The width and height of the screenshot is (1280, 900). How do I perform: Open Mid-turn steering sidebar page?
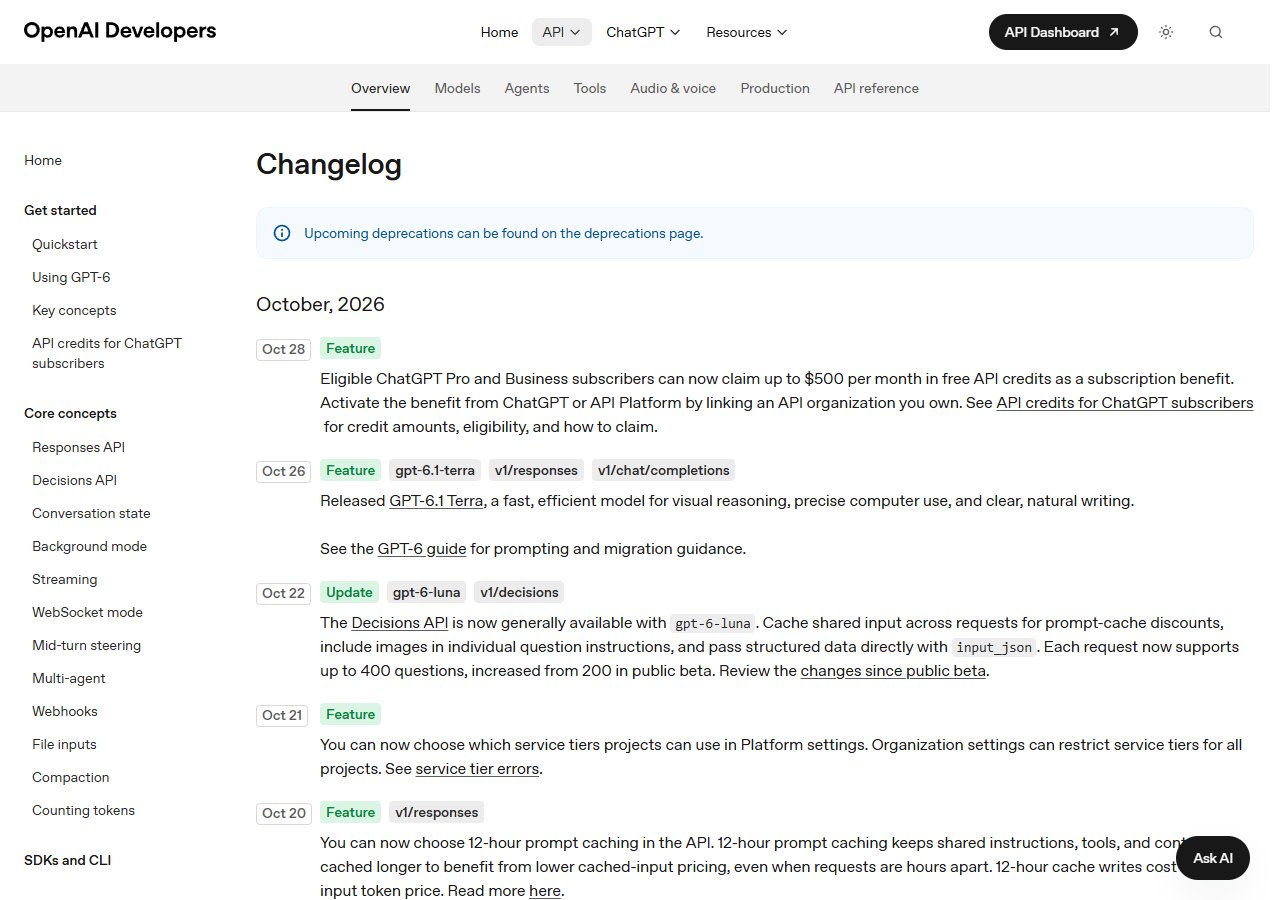coord(86,645)
